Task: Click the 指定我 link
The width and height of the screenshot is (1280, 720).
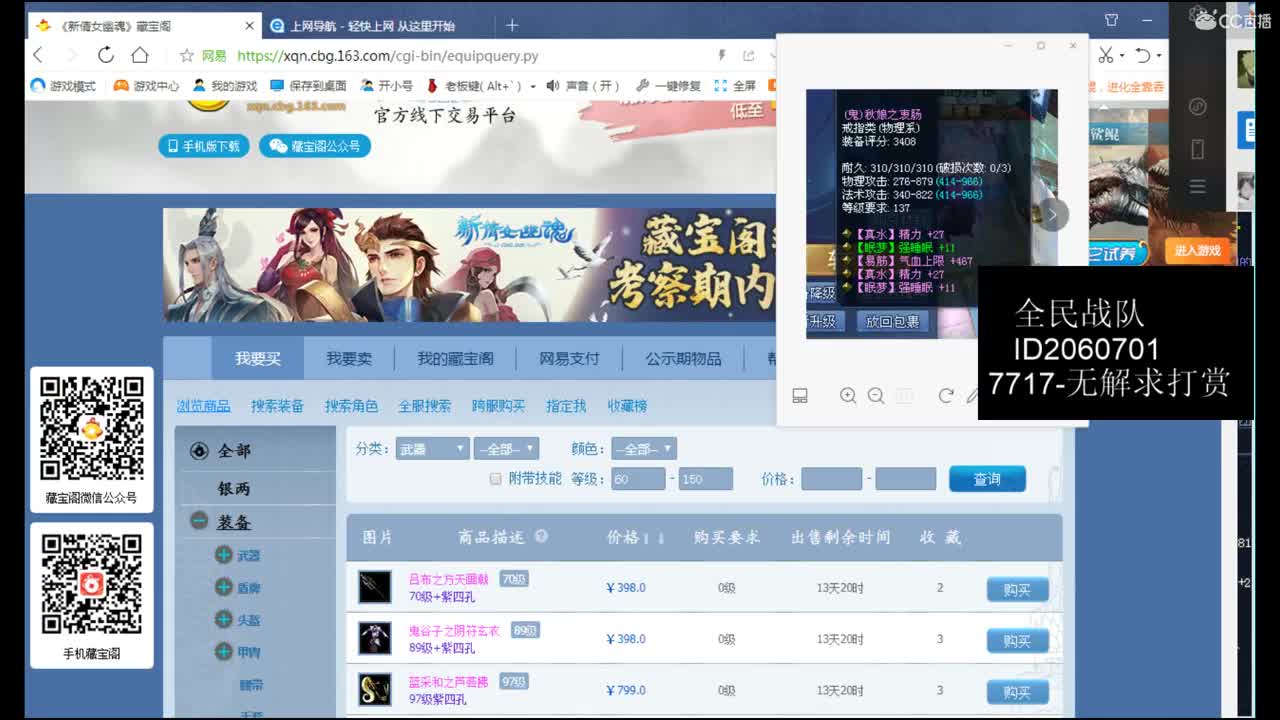Action: coord(566,406)
